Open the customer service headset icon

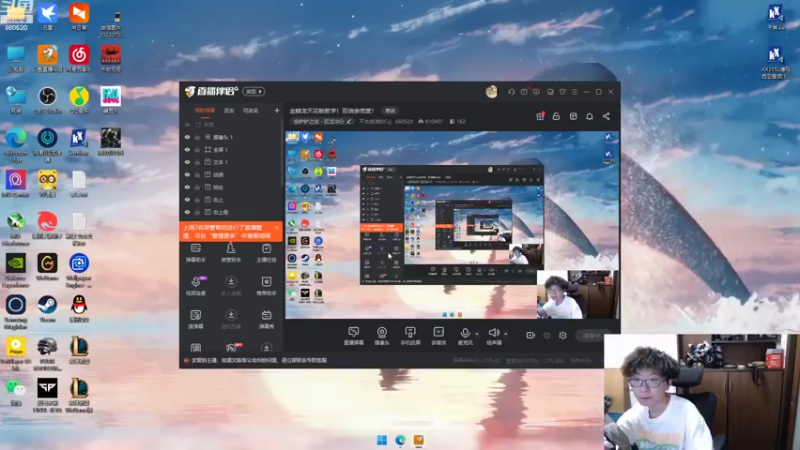[x=511, y=92]
